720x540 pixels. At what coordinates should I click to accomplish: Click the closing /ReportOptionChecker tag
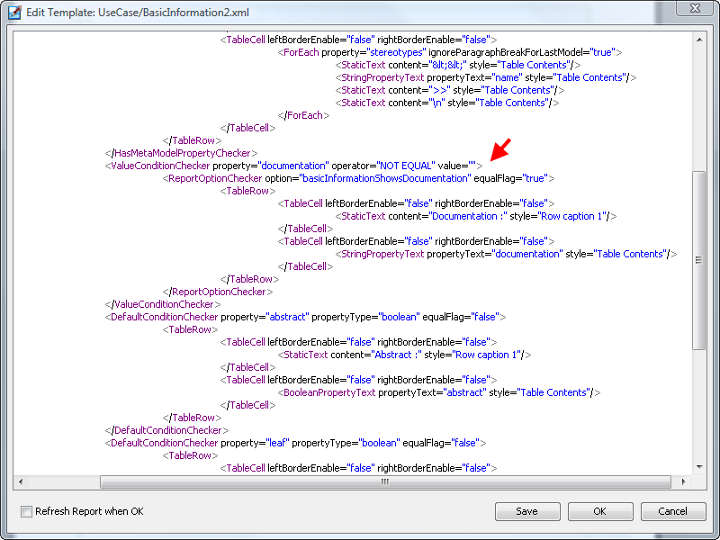pyautogui.click(x=218, y=292)
